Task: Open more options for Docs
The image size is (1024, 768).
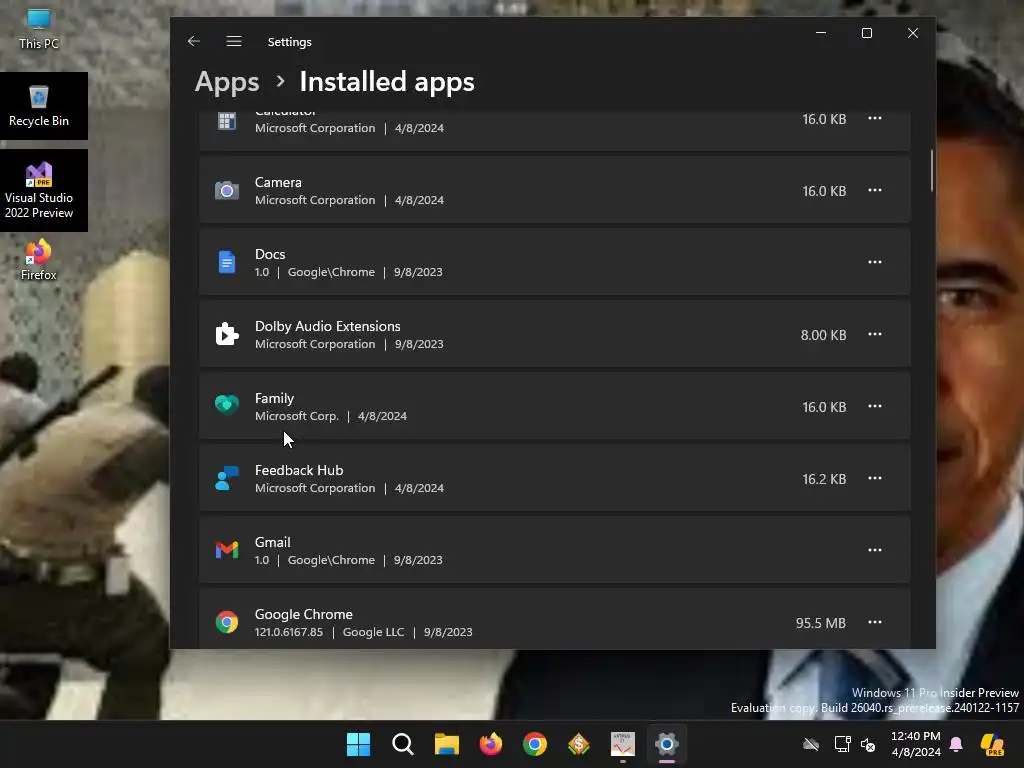Action: click(x=874, y=262)
